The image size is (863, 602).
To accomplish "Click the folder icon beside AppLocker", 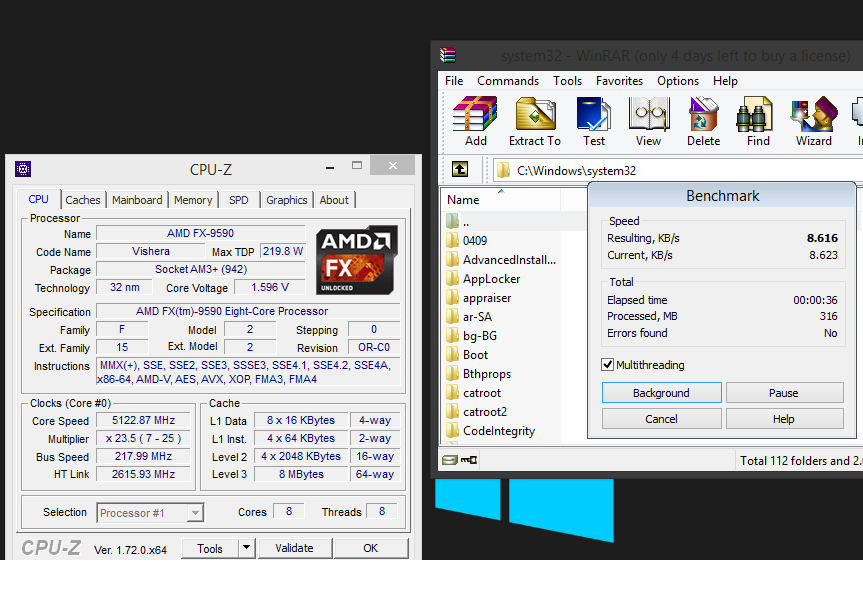I will click(452, 278).
